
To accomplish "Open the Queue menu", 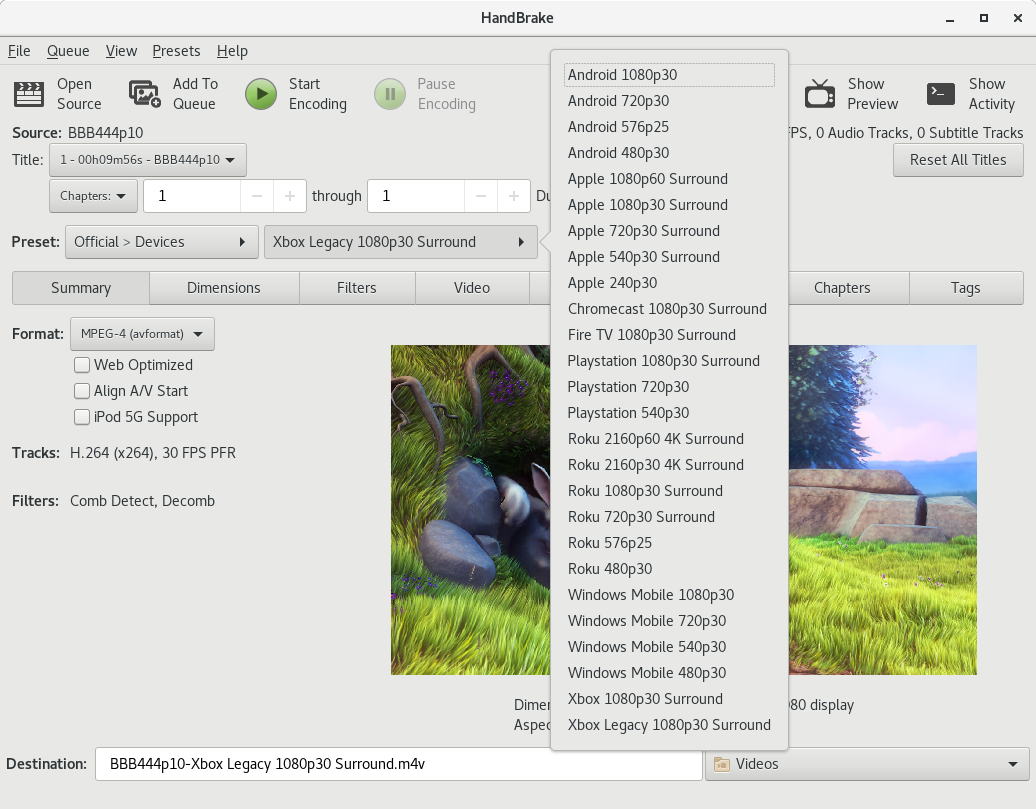I will click(x=68, y=51).
